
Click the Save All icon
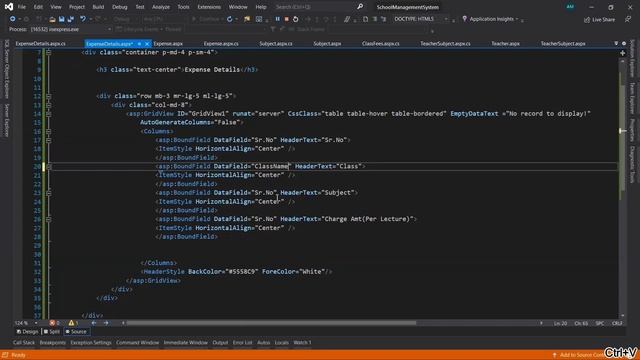pos(71,19)
